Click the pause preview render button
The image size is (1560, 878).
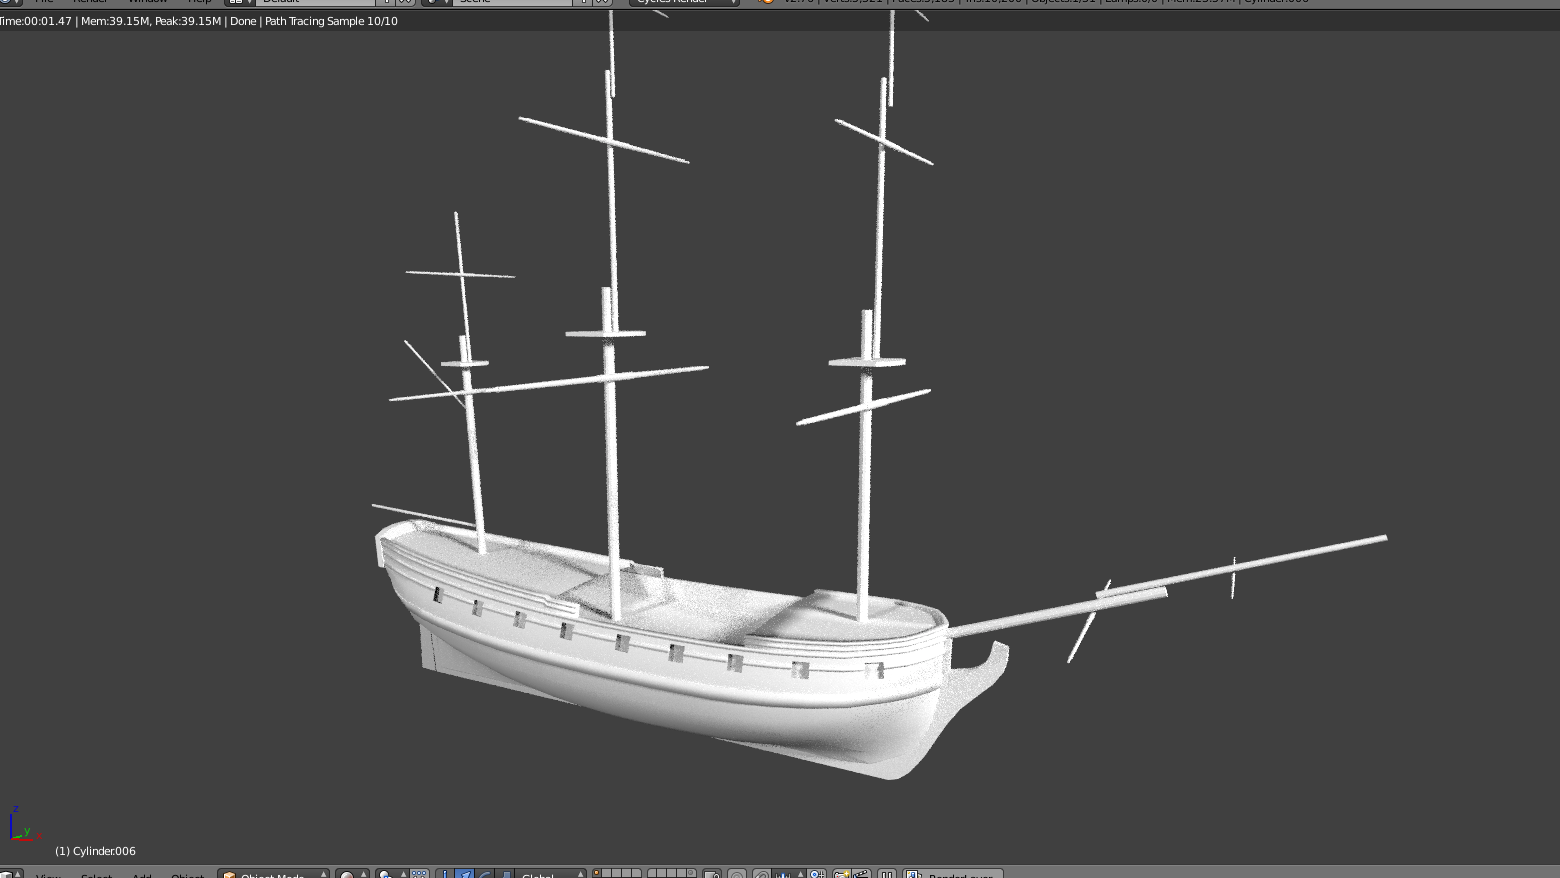(886, 874)
